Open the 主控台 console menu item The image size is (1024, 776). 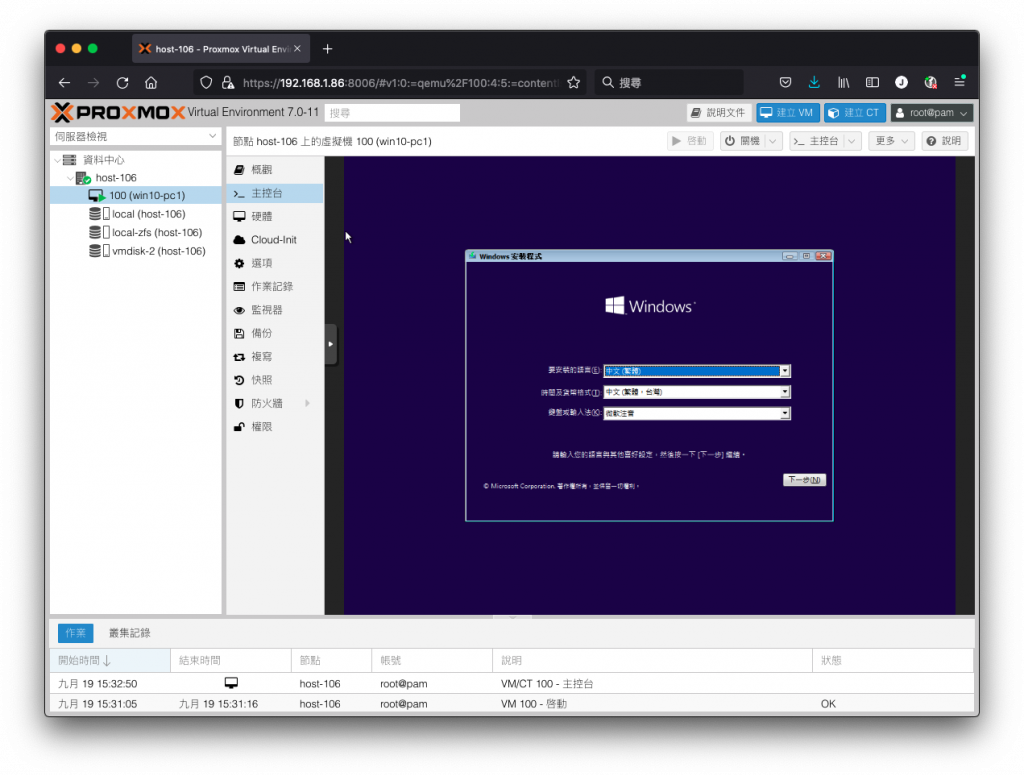tap(275, 193)
